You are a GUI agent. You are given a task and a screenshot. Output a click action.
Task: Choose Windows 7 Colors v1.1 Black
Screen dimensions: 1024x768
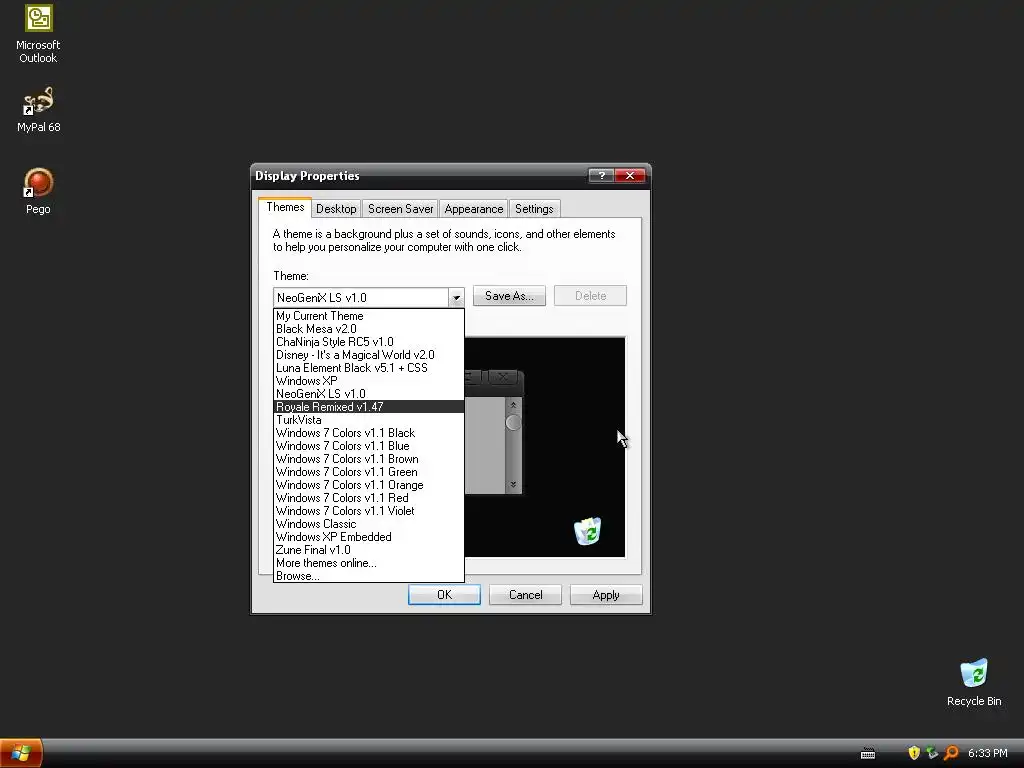[368, 433]
